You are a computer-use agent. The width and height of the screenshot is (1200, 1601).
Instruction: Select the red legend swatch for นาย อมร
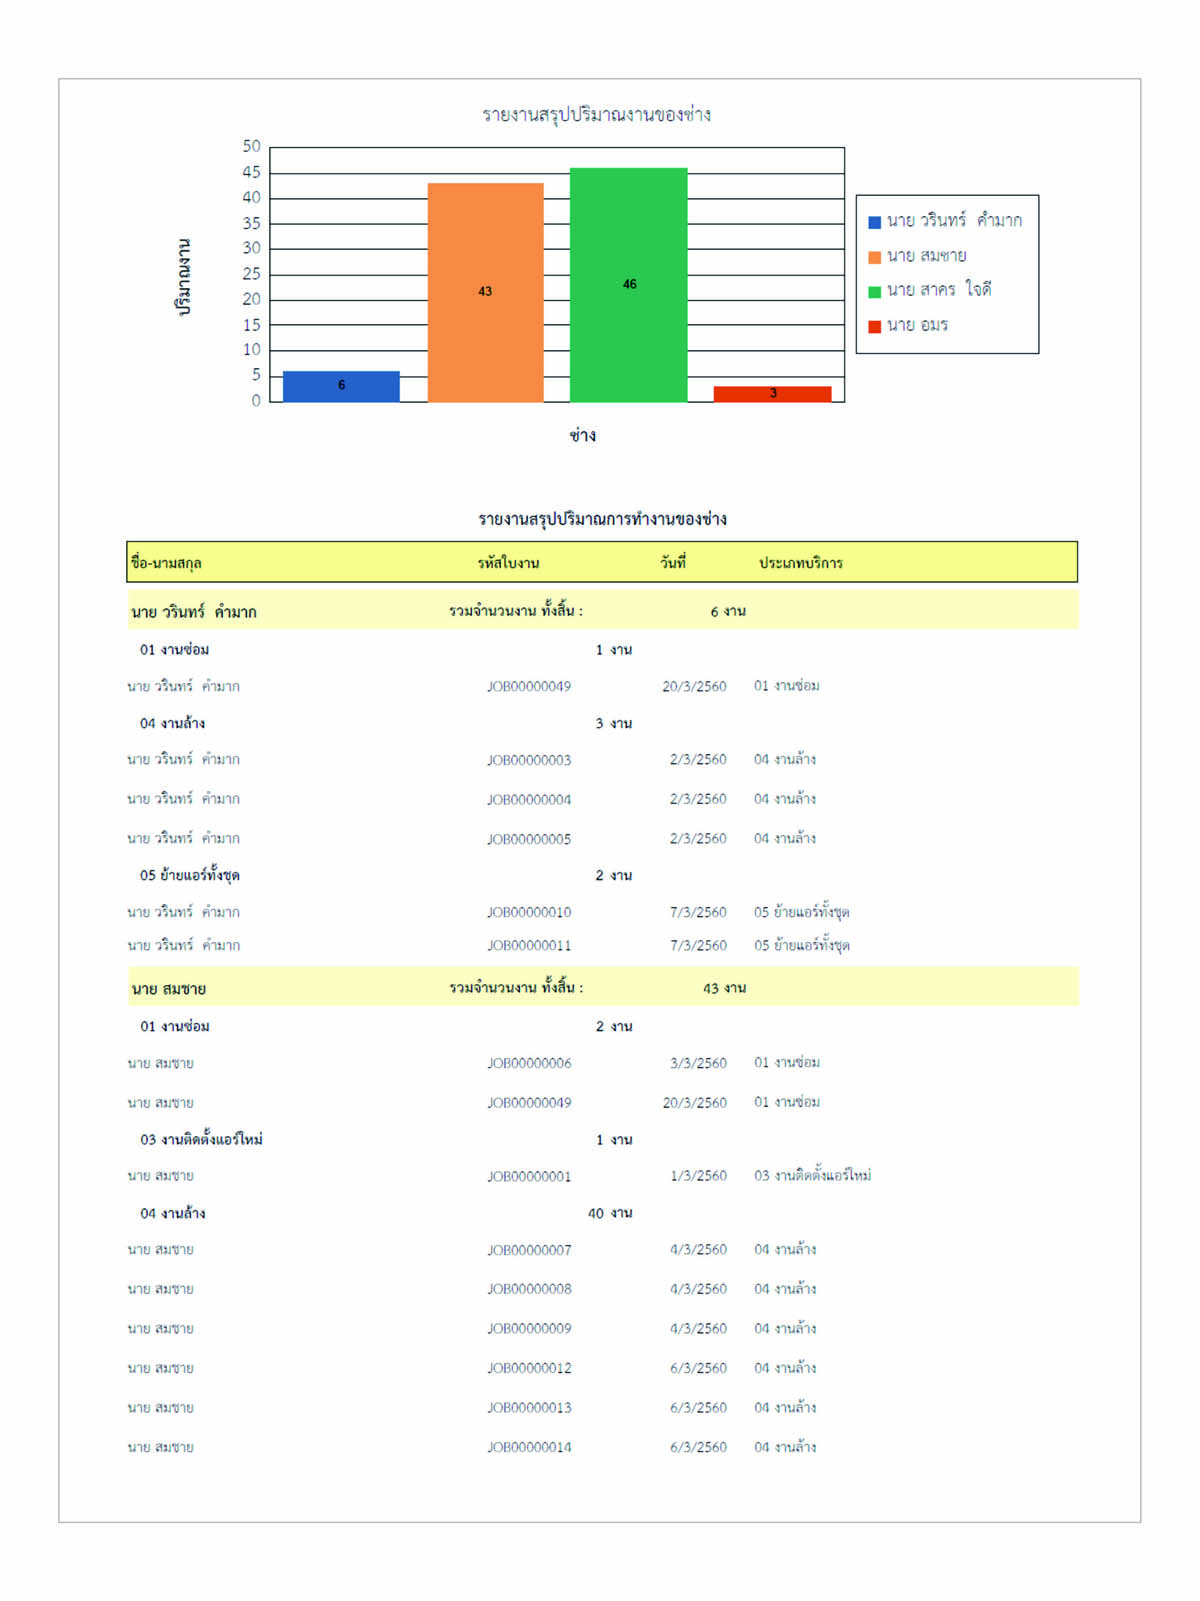pos(874,326)
